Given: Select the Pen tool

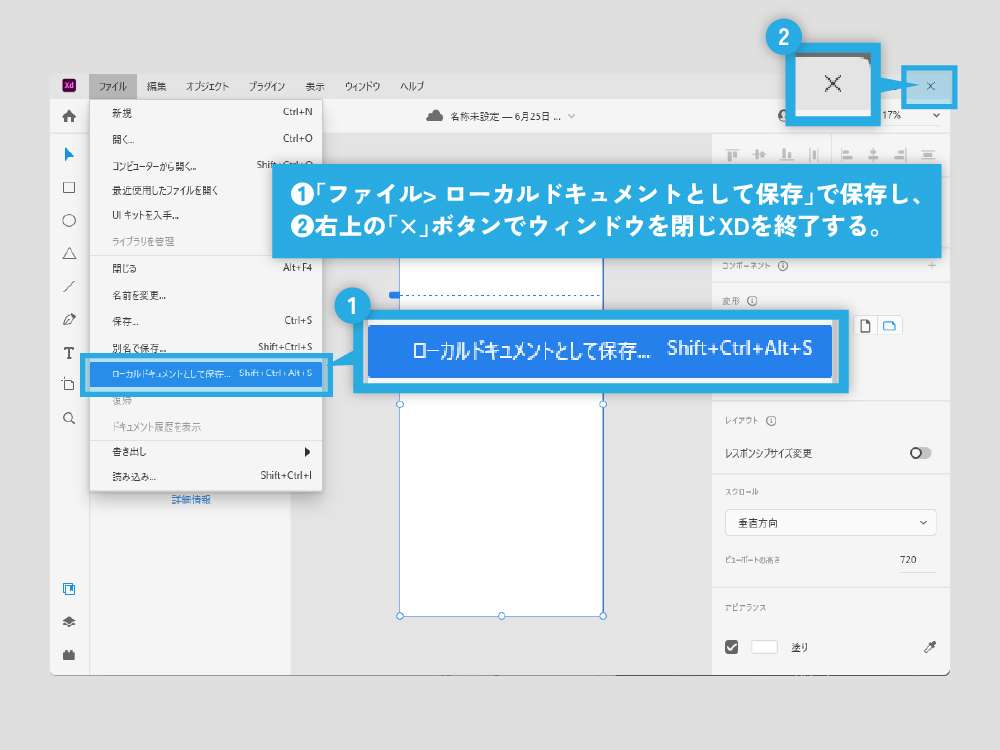Looking at the screenshot, I should point(69,320).
